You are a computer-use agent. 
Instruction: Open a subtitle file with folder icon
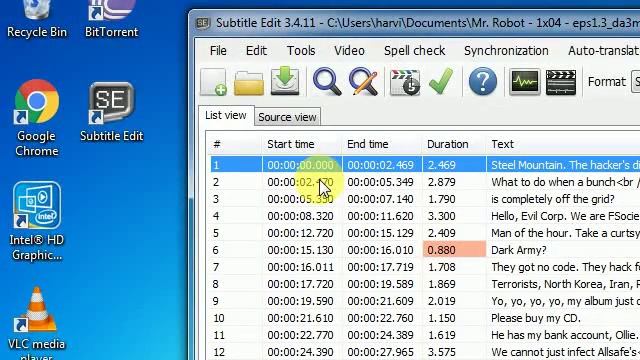[249, 82]
